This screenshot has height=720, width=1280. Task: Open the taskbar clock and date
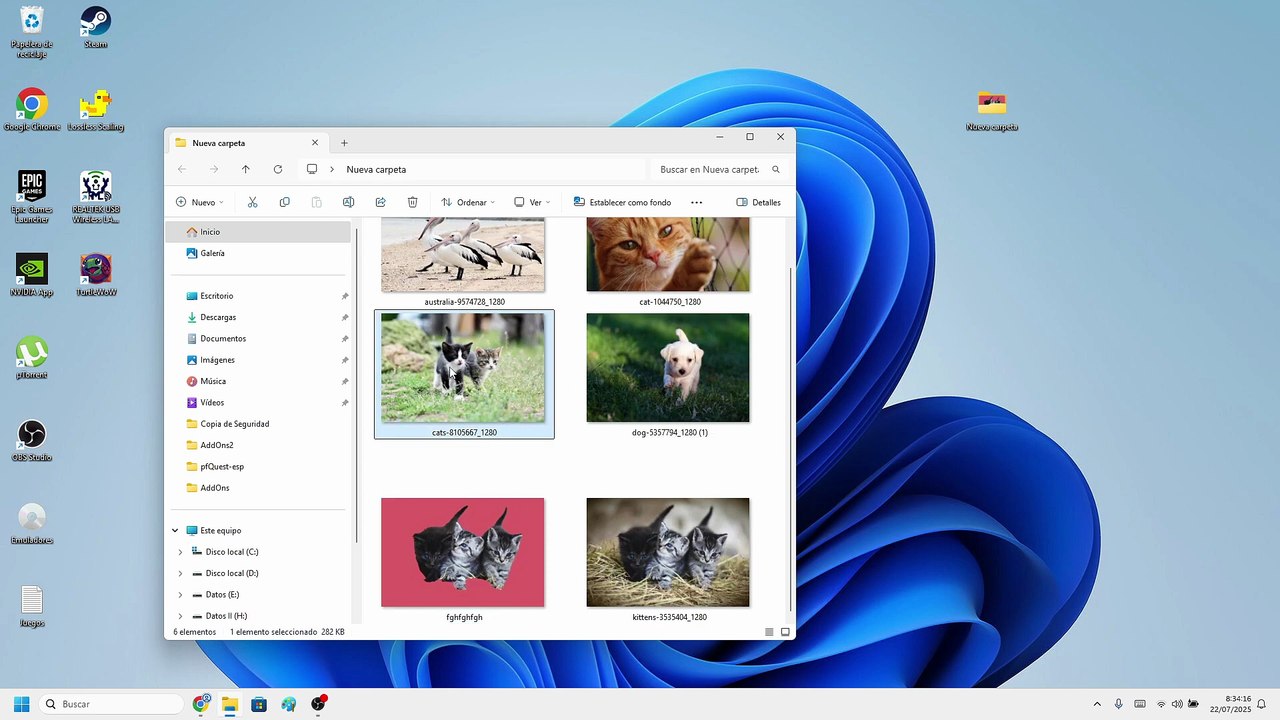pyautogui.click(x=1230, y=704)
